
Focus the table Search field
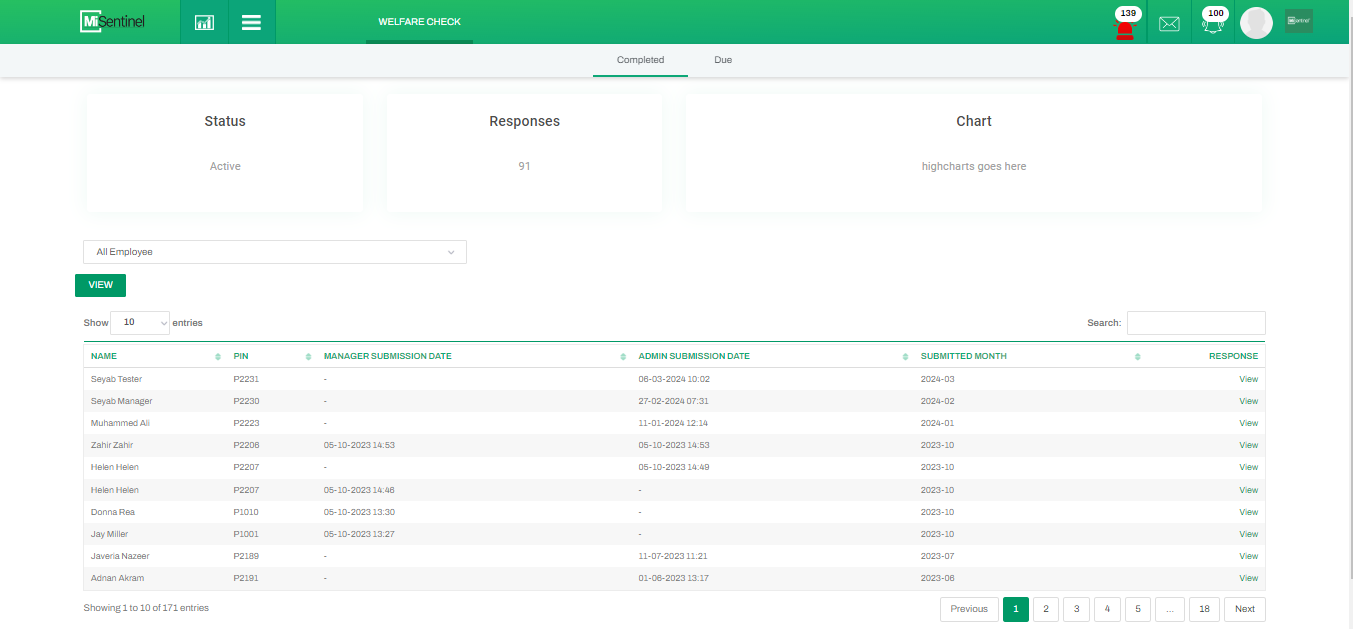pos(1195,323)
